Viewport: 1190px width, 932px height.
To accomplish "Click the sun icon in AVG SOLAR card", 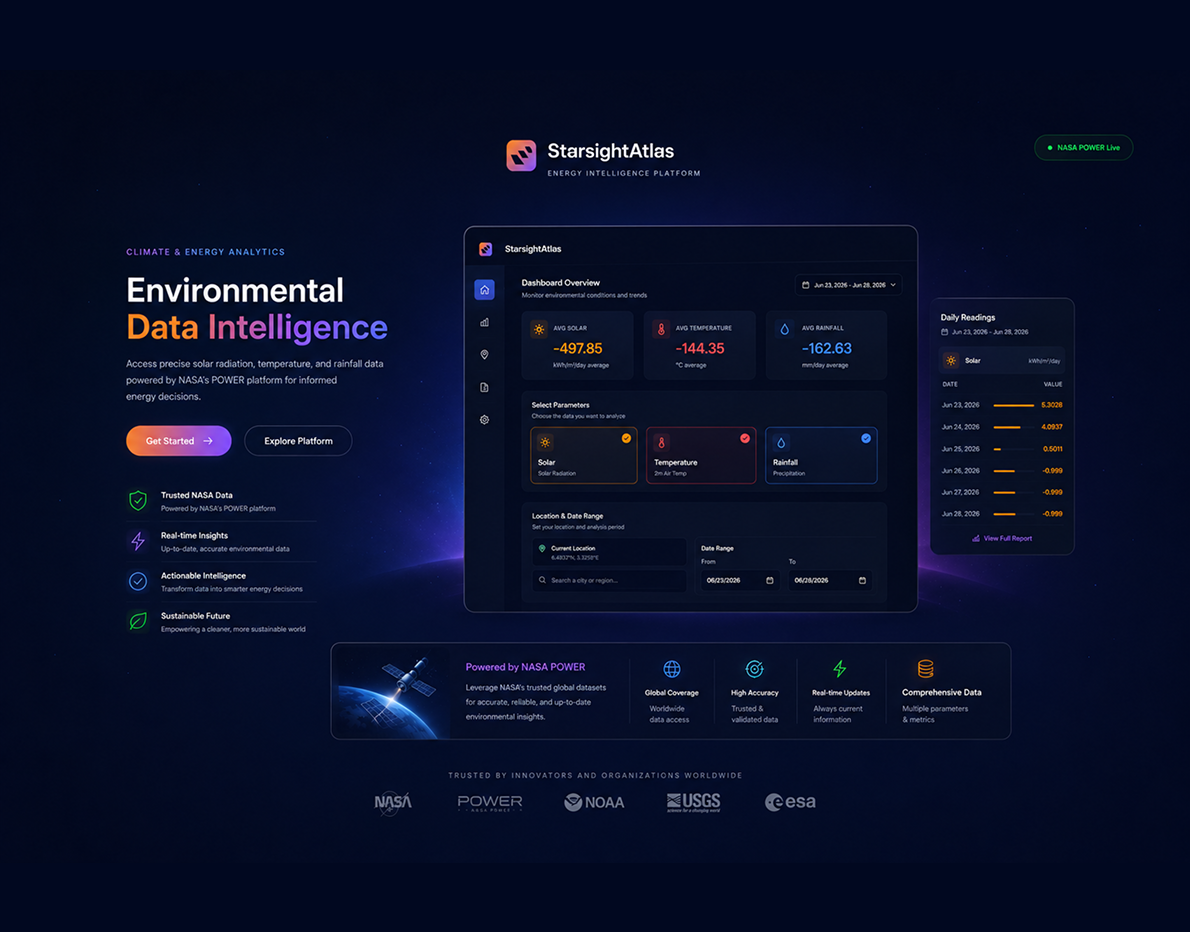I will click(539, 329).
